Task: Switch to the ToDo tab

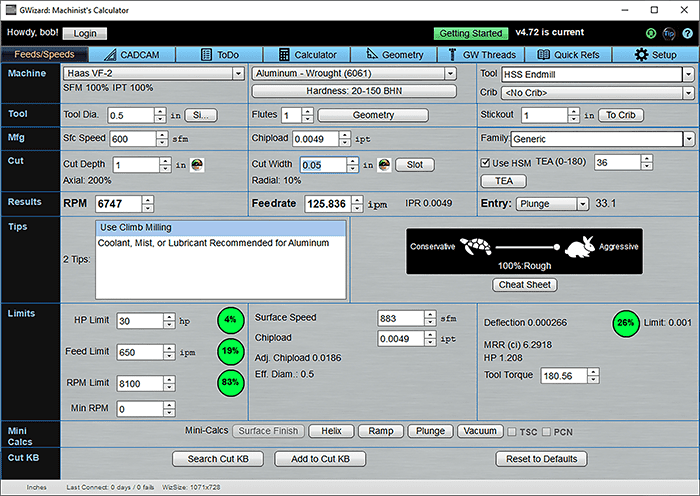Action: pyautogui.click(x=219, y=54)
